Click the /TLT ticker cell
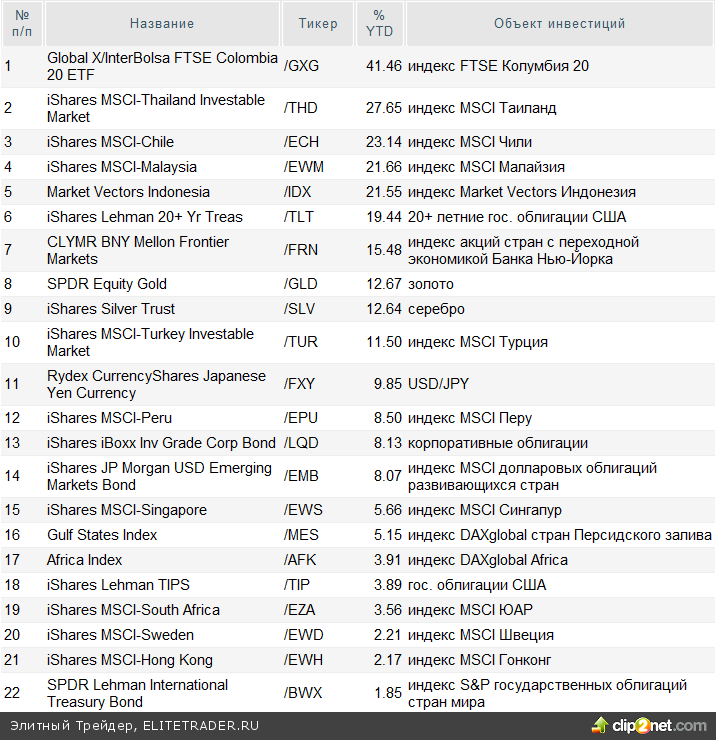Screen dimensions: 716x740 pos(301,217)
